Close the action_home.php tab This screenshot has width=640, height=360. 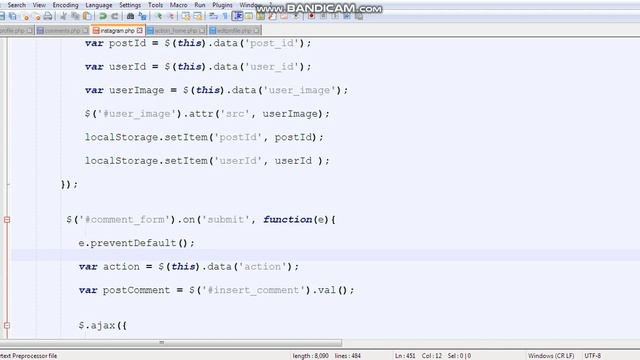[202, 31]
